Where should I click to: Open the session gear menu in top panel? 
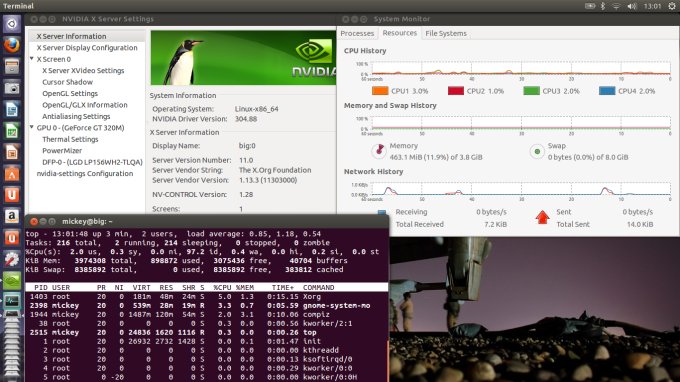point(672,6)
